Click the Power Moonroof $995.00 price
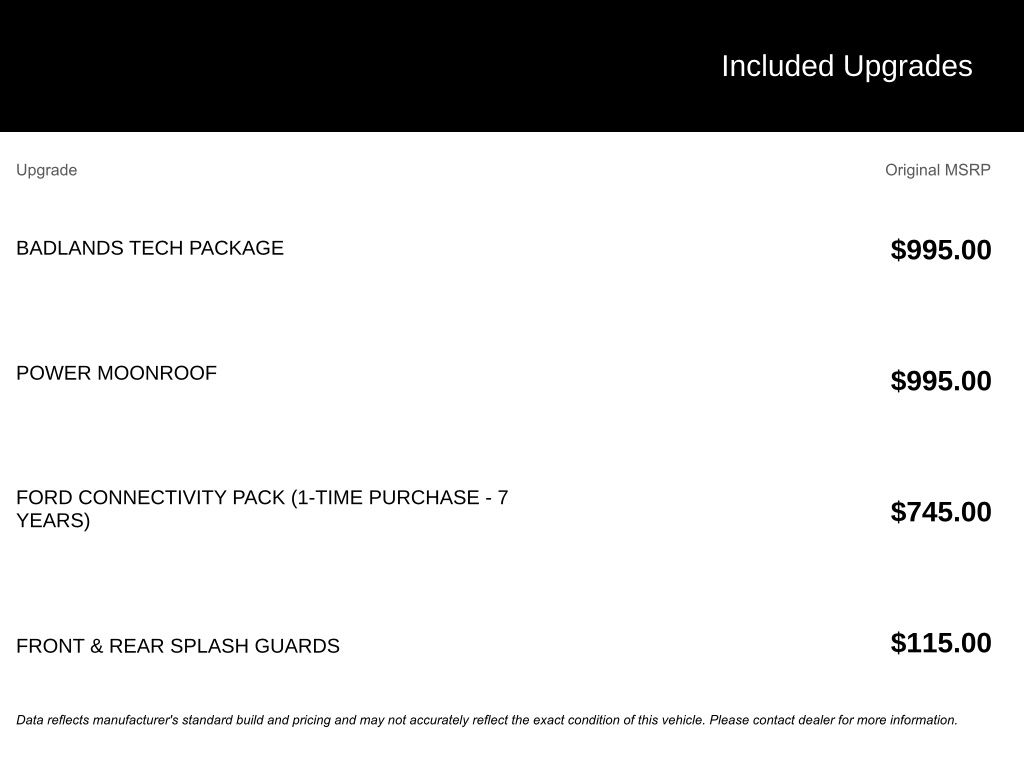 (x=940, y=381)
